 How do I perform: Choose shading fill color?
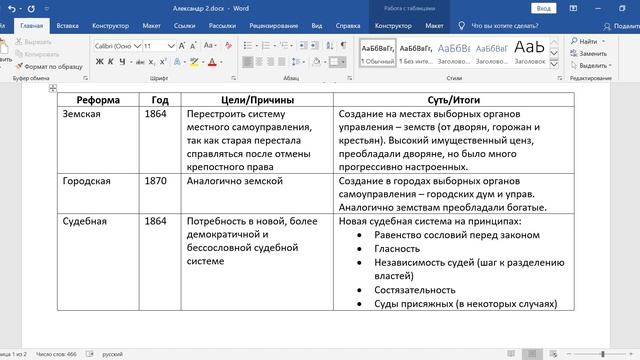click(x=316, y=62)
